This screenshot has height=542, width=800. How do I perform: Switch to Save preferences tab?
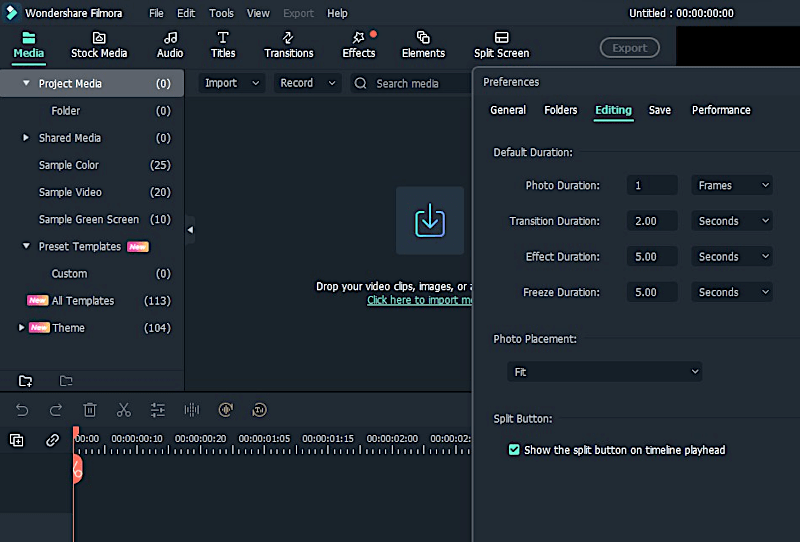[x=660, y=110]
